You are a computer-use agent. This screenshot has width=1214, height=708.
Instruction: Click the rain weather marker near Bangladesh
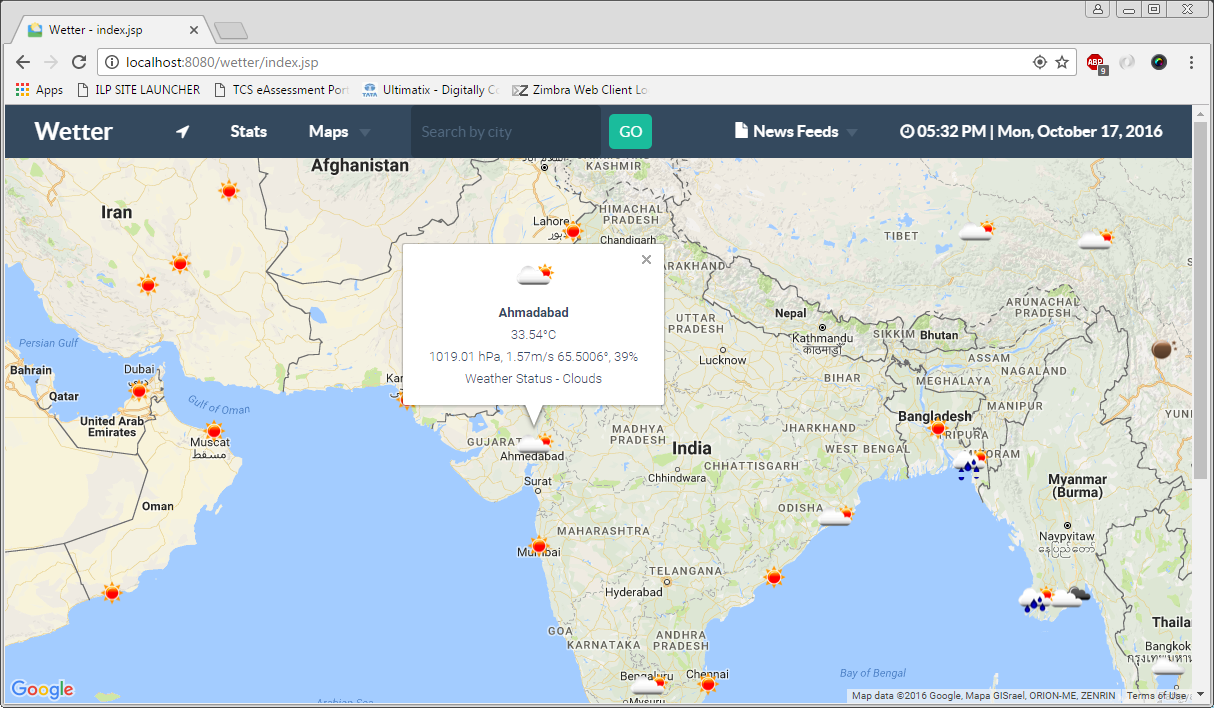(x=966, y=466)
